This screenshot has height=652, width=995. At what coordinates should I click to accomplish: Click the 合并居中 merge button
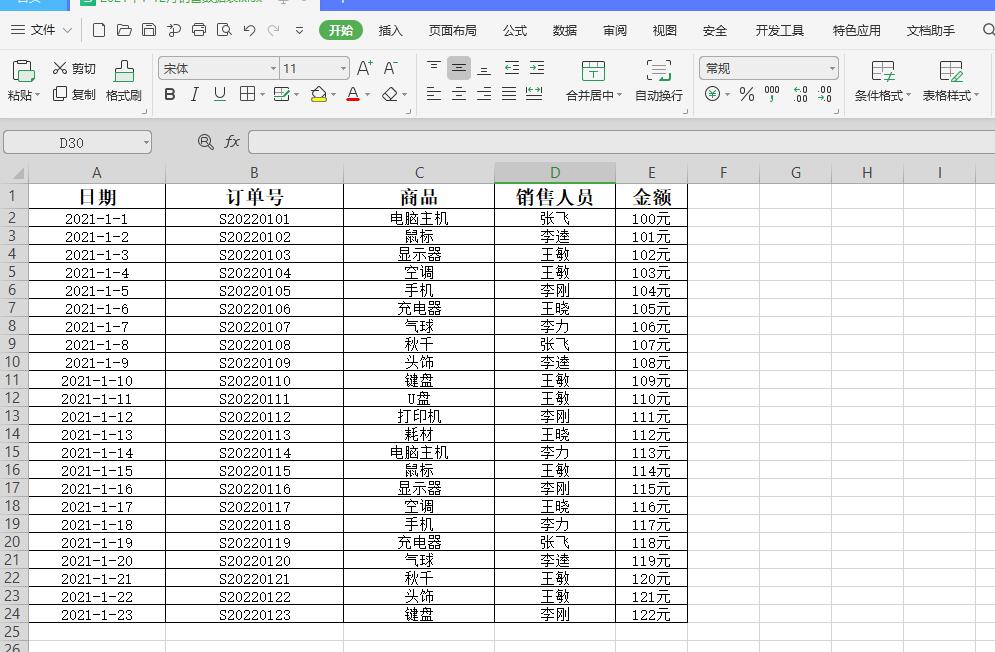tap(593, 81)
